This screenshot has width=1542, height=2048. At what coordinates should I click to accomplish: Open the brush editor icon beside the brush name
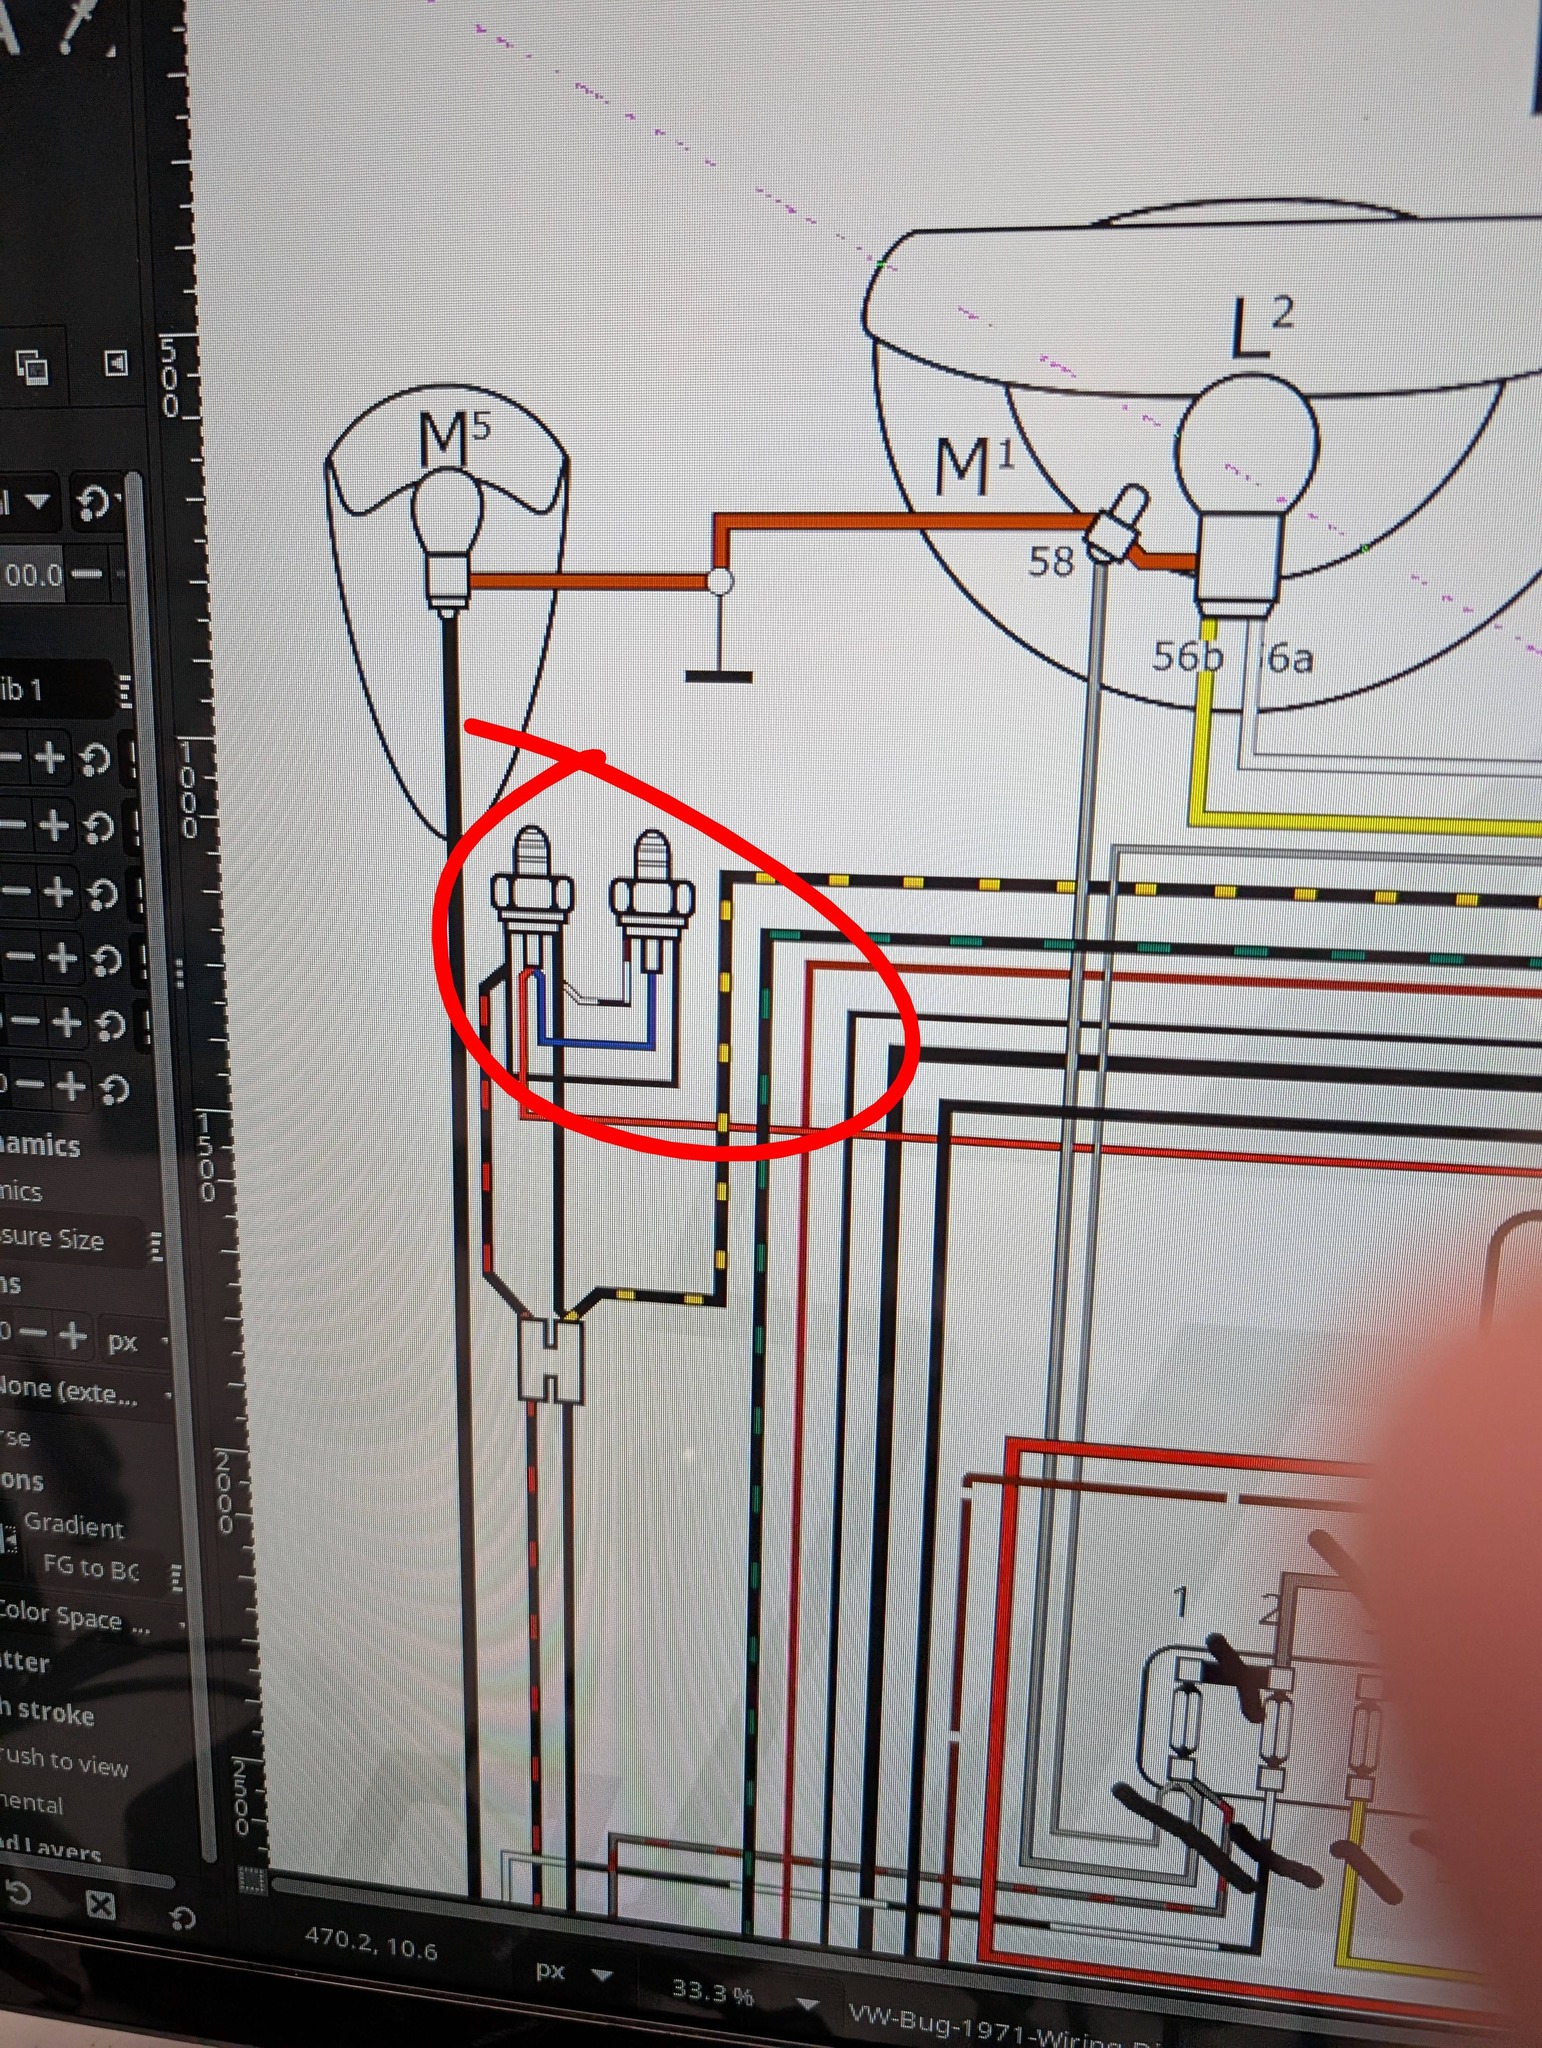click(x=124, y=690)
